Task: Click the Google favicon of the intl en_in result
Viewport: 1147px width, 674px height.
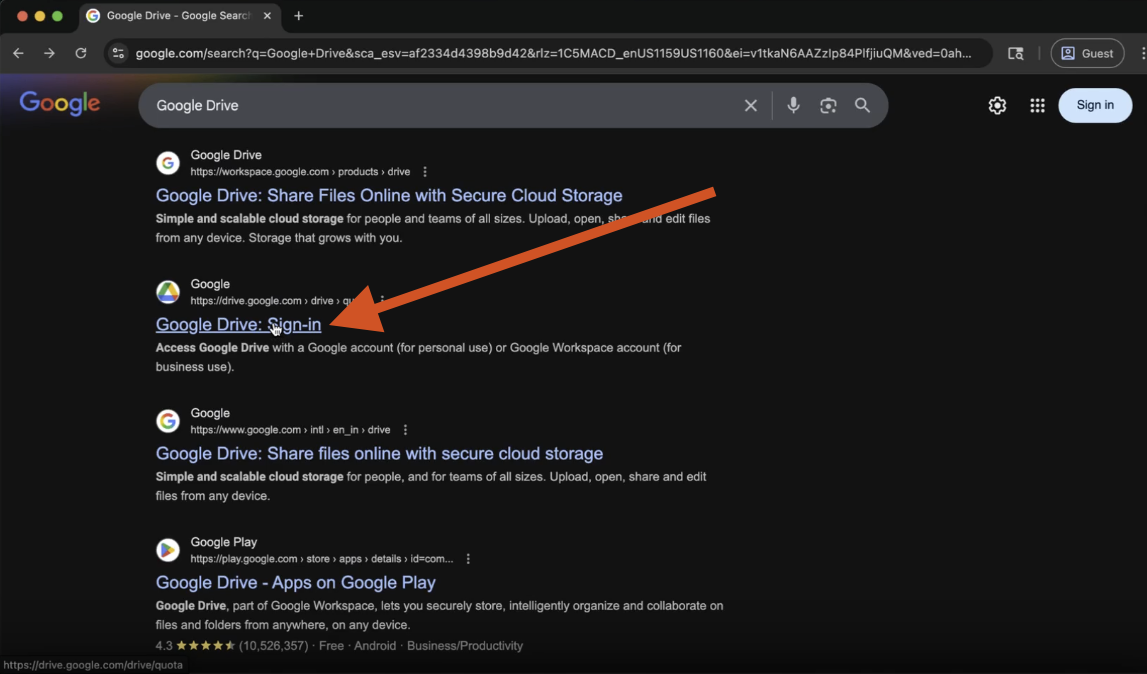Action: pyautogui.click(x=168, y=421)
